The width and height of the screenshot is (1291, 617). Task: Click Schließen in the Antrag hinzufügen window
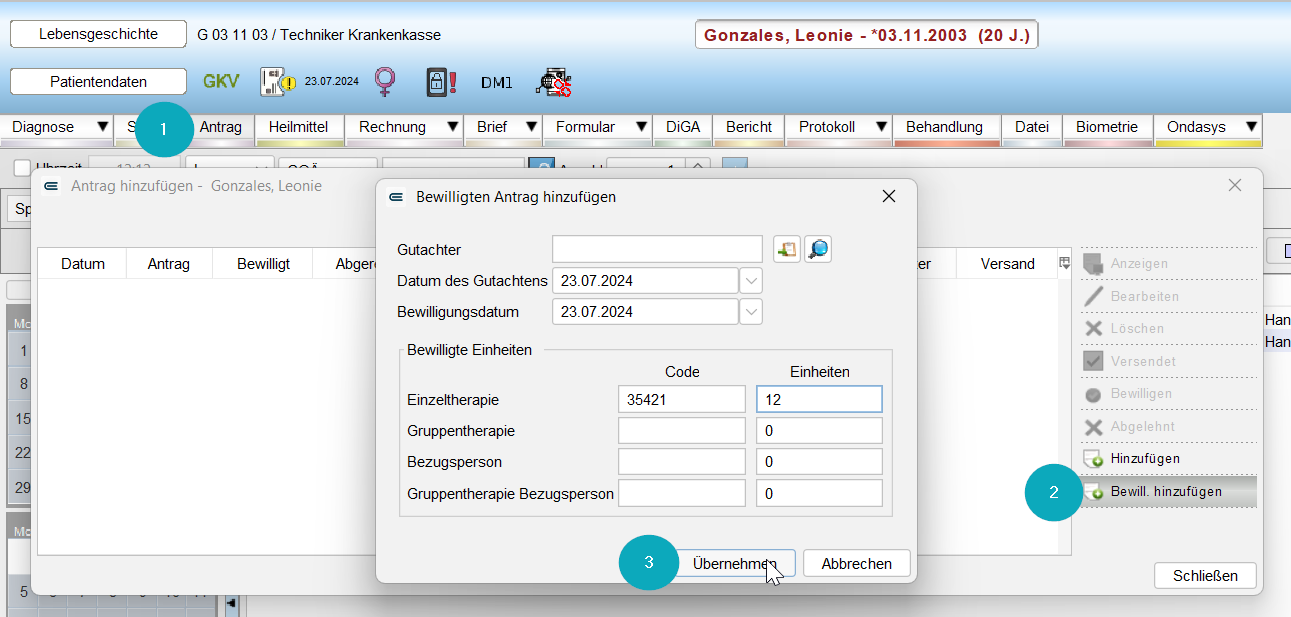click(1205, 576)
